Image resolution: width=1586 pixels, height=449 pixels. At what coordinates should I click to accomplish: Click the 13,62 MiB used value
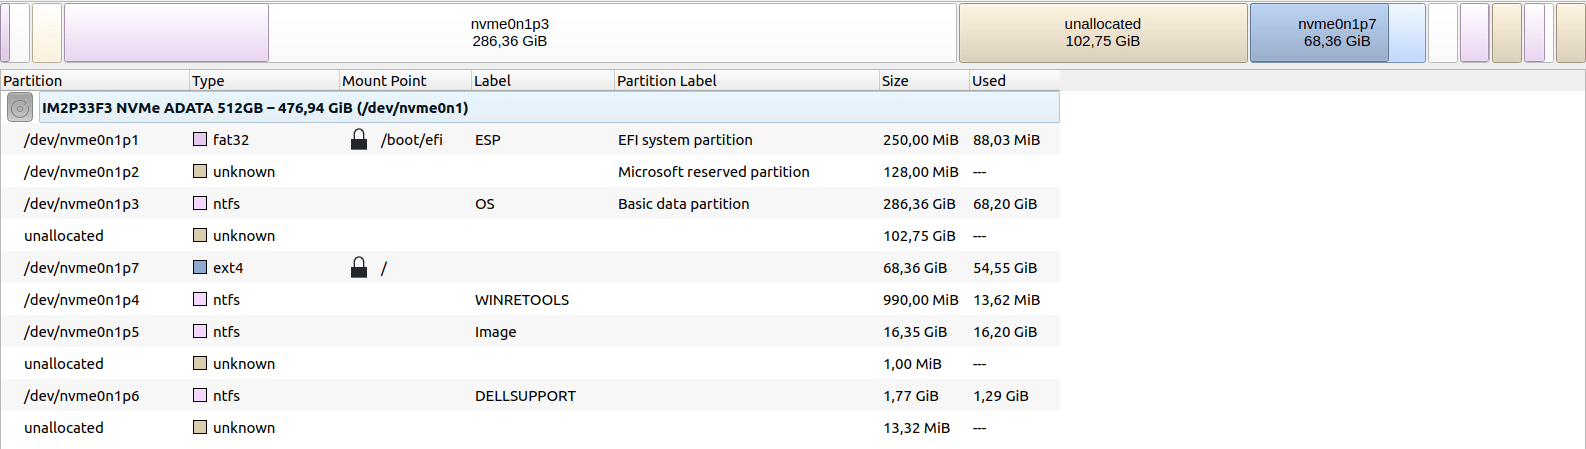1007,300
